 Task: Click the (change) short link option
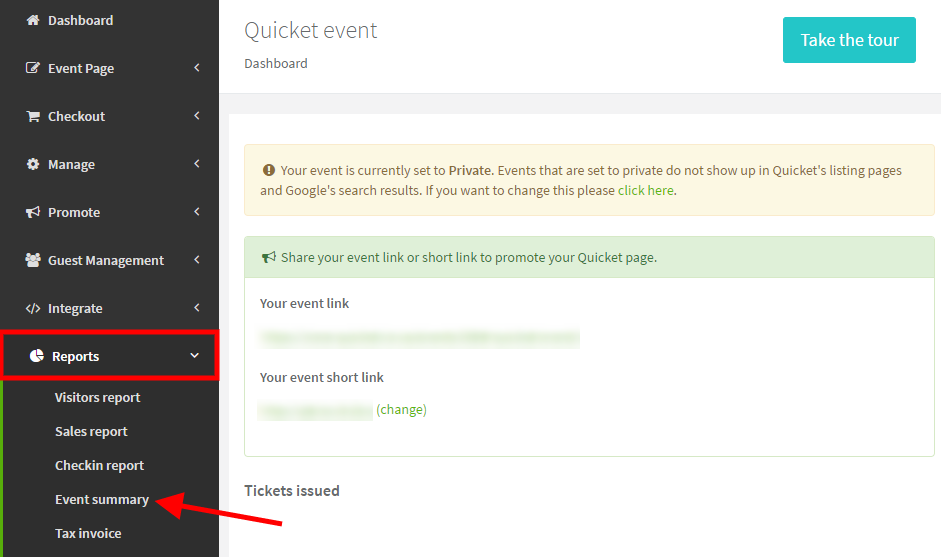(x=401, y=409)
